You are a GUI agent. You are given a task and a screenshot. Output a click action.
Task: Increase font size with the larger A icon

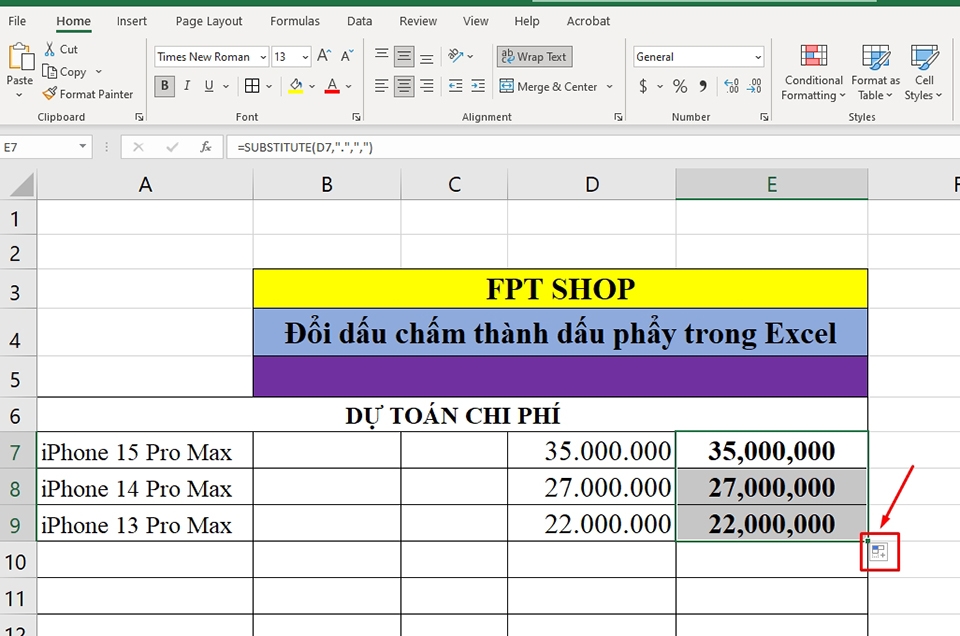tap(324, 56)
